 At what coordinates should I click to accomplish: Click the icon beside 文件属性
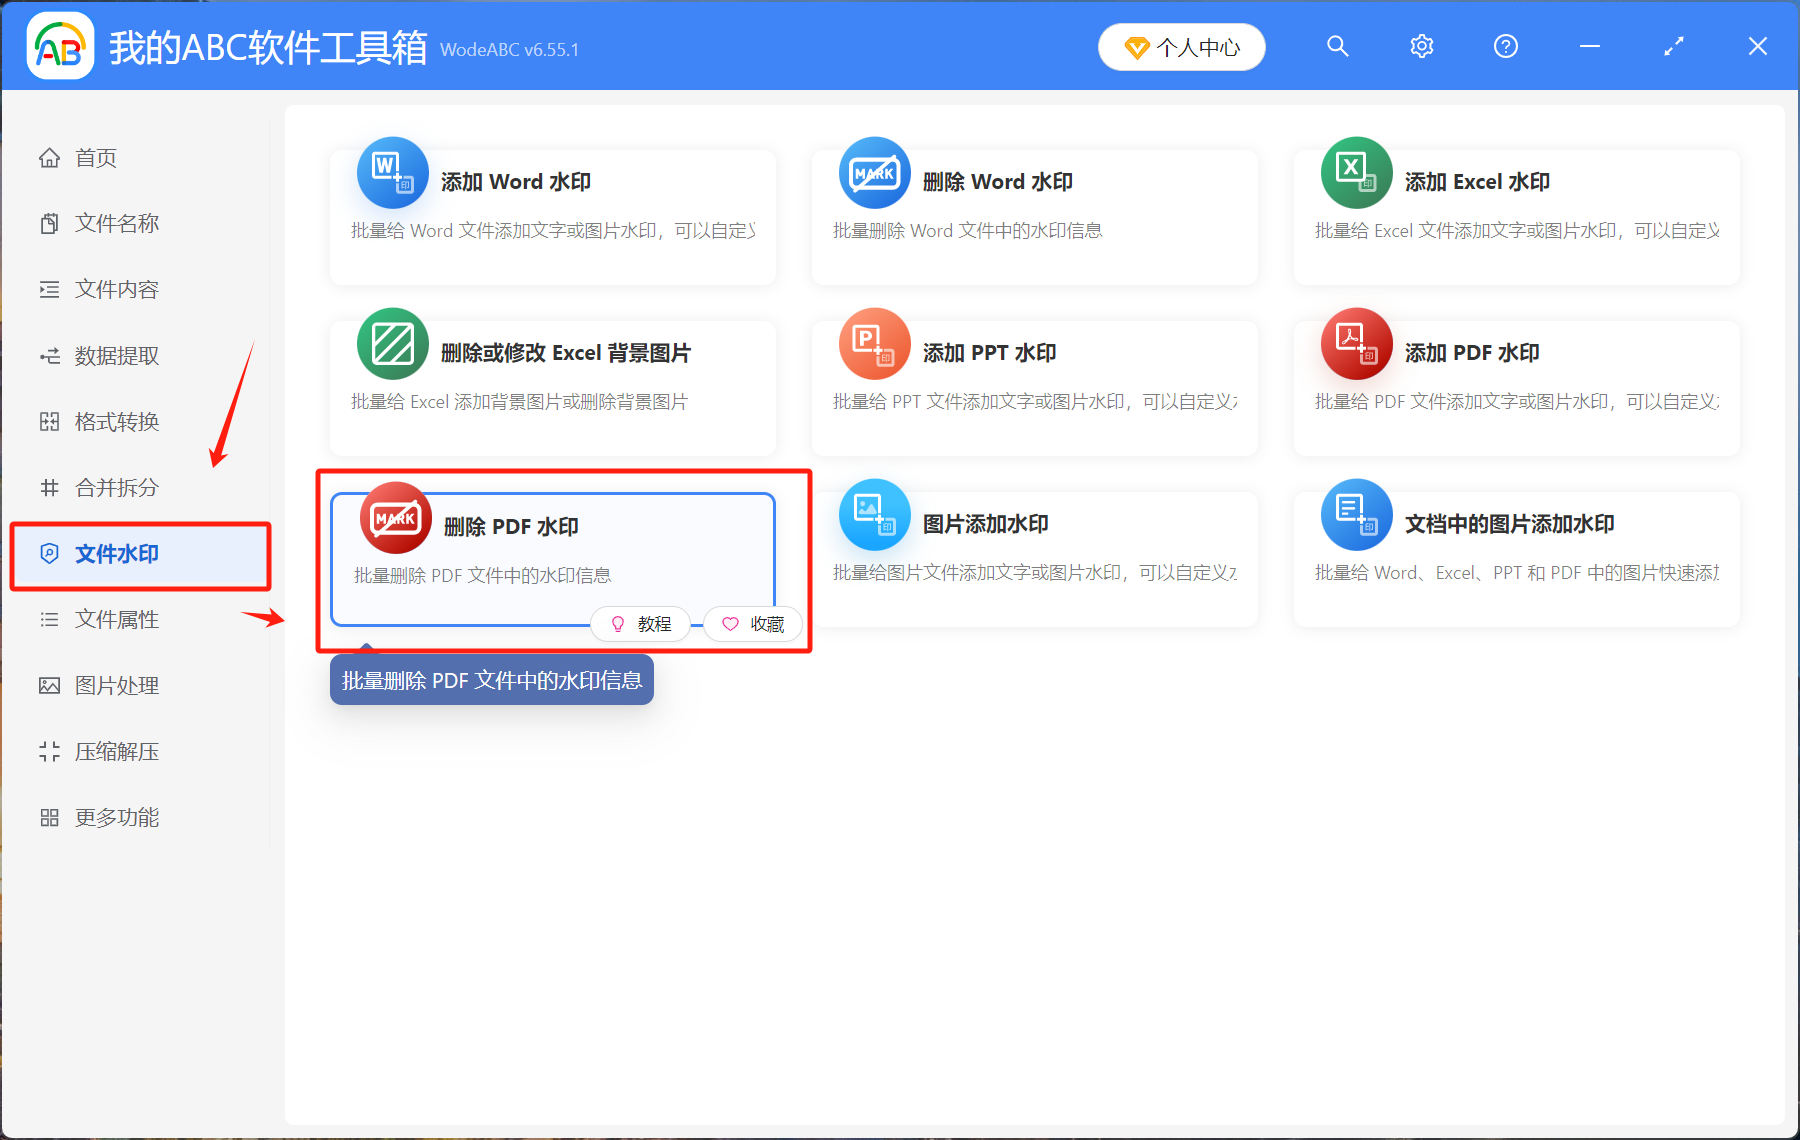tap(49, 620)
